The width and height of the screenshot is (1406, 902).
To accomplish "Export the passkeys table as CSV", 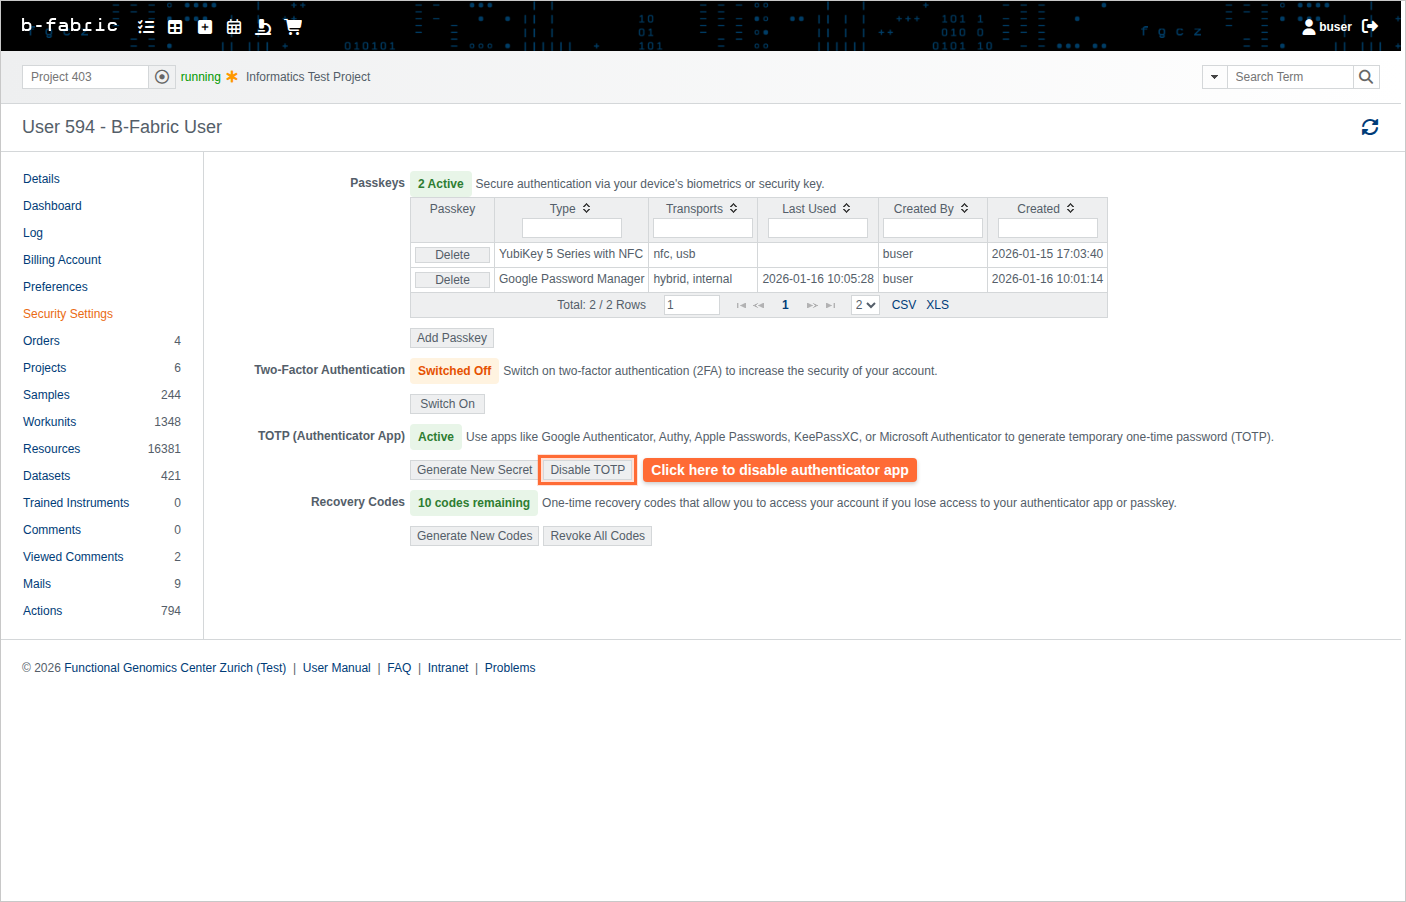I will click(x=903, y=305).
